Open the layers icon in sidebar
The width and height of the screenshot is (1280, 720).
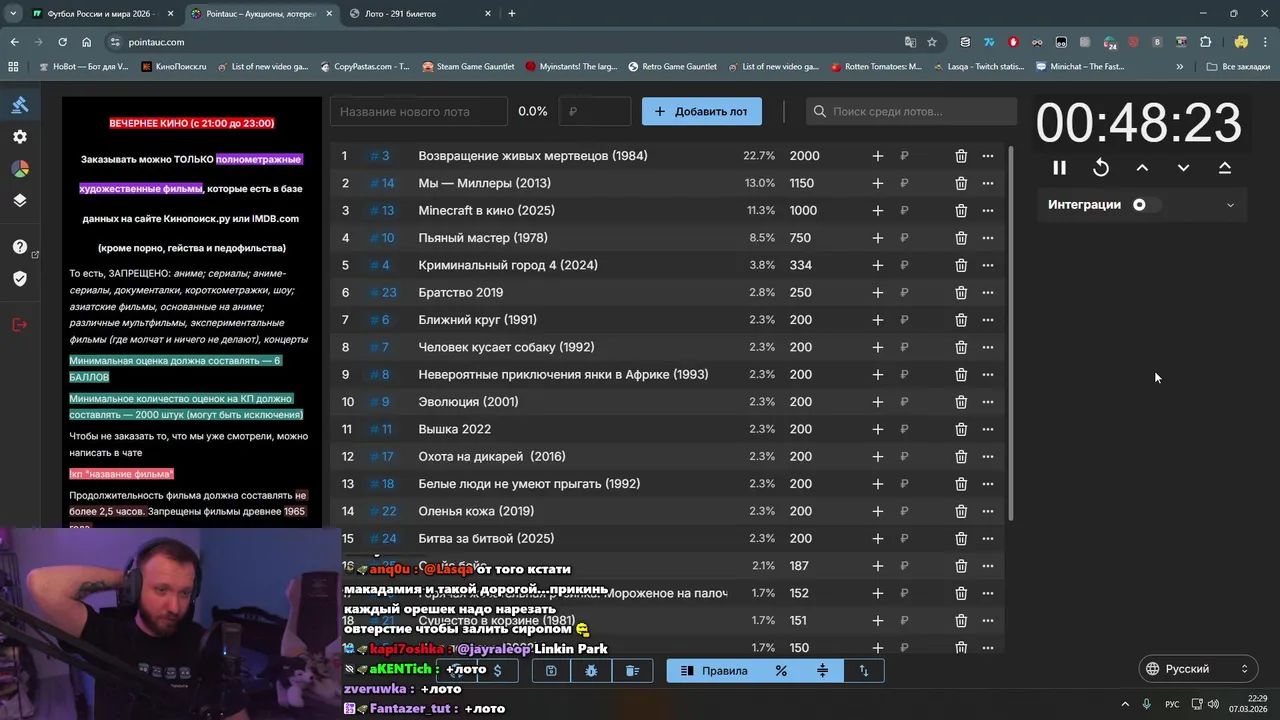(x=20, y=200)
